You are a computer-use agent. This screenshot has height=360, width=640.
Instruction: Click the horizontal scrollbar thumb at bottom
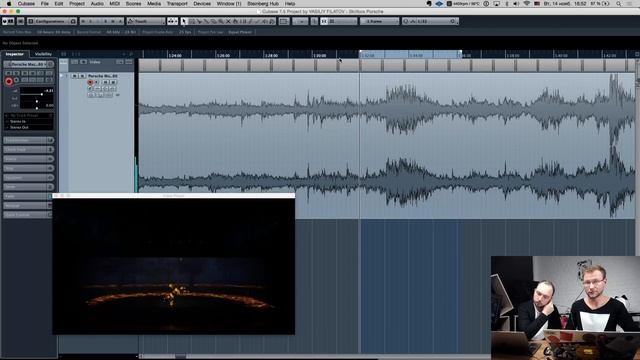[180, 356]
